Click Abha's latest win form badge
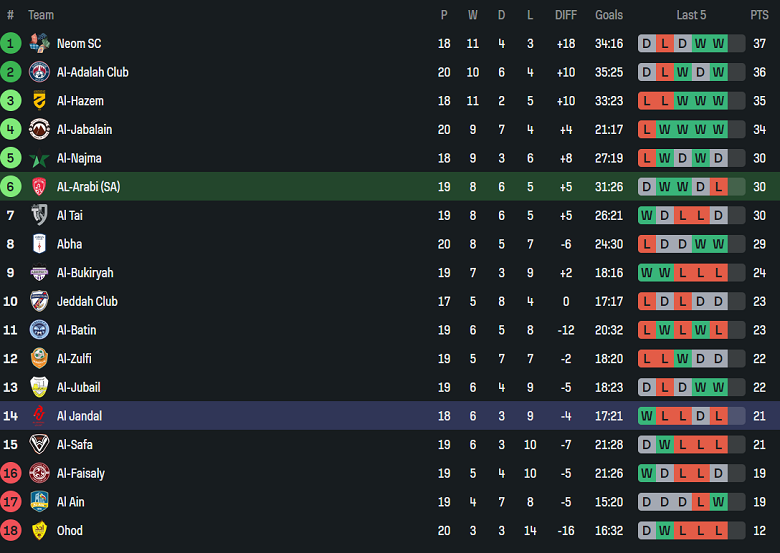Screen dimensions: 780x553 coord(718,244)
